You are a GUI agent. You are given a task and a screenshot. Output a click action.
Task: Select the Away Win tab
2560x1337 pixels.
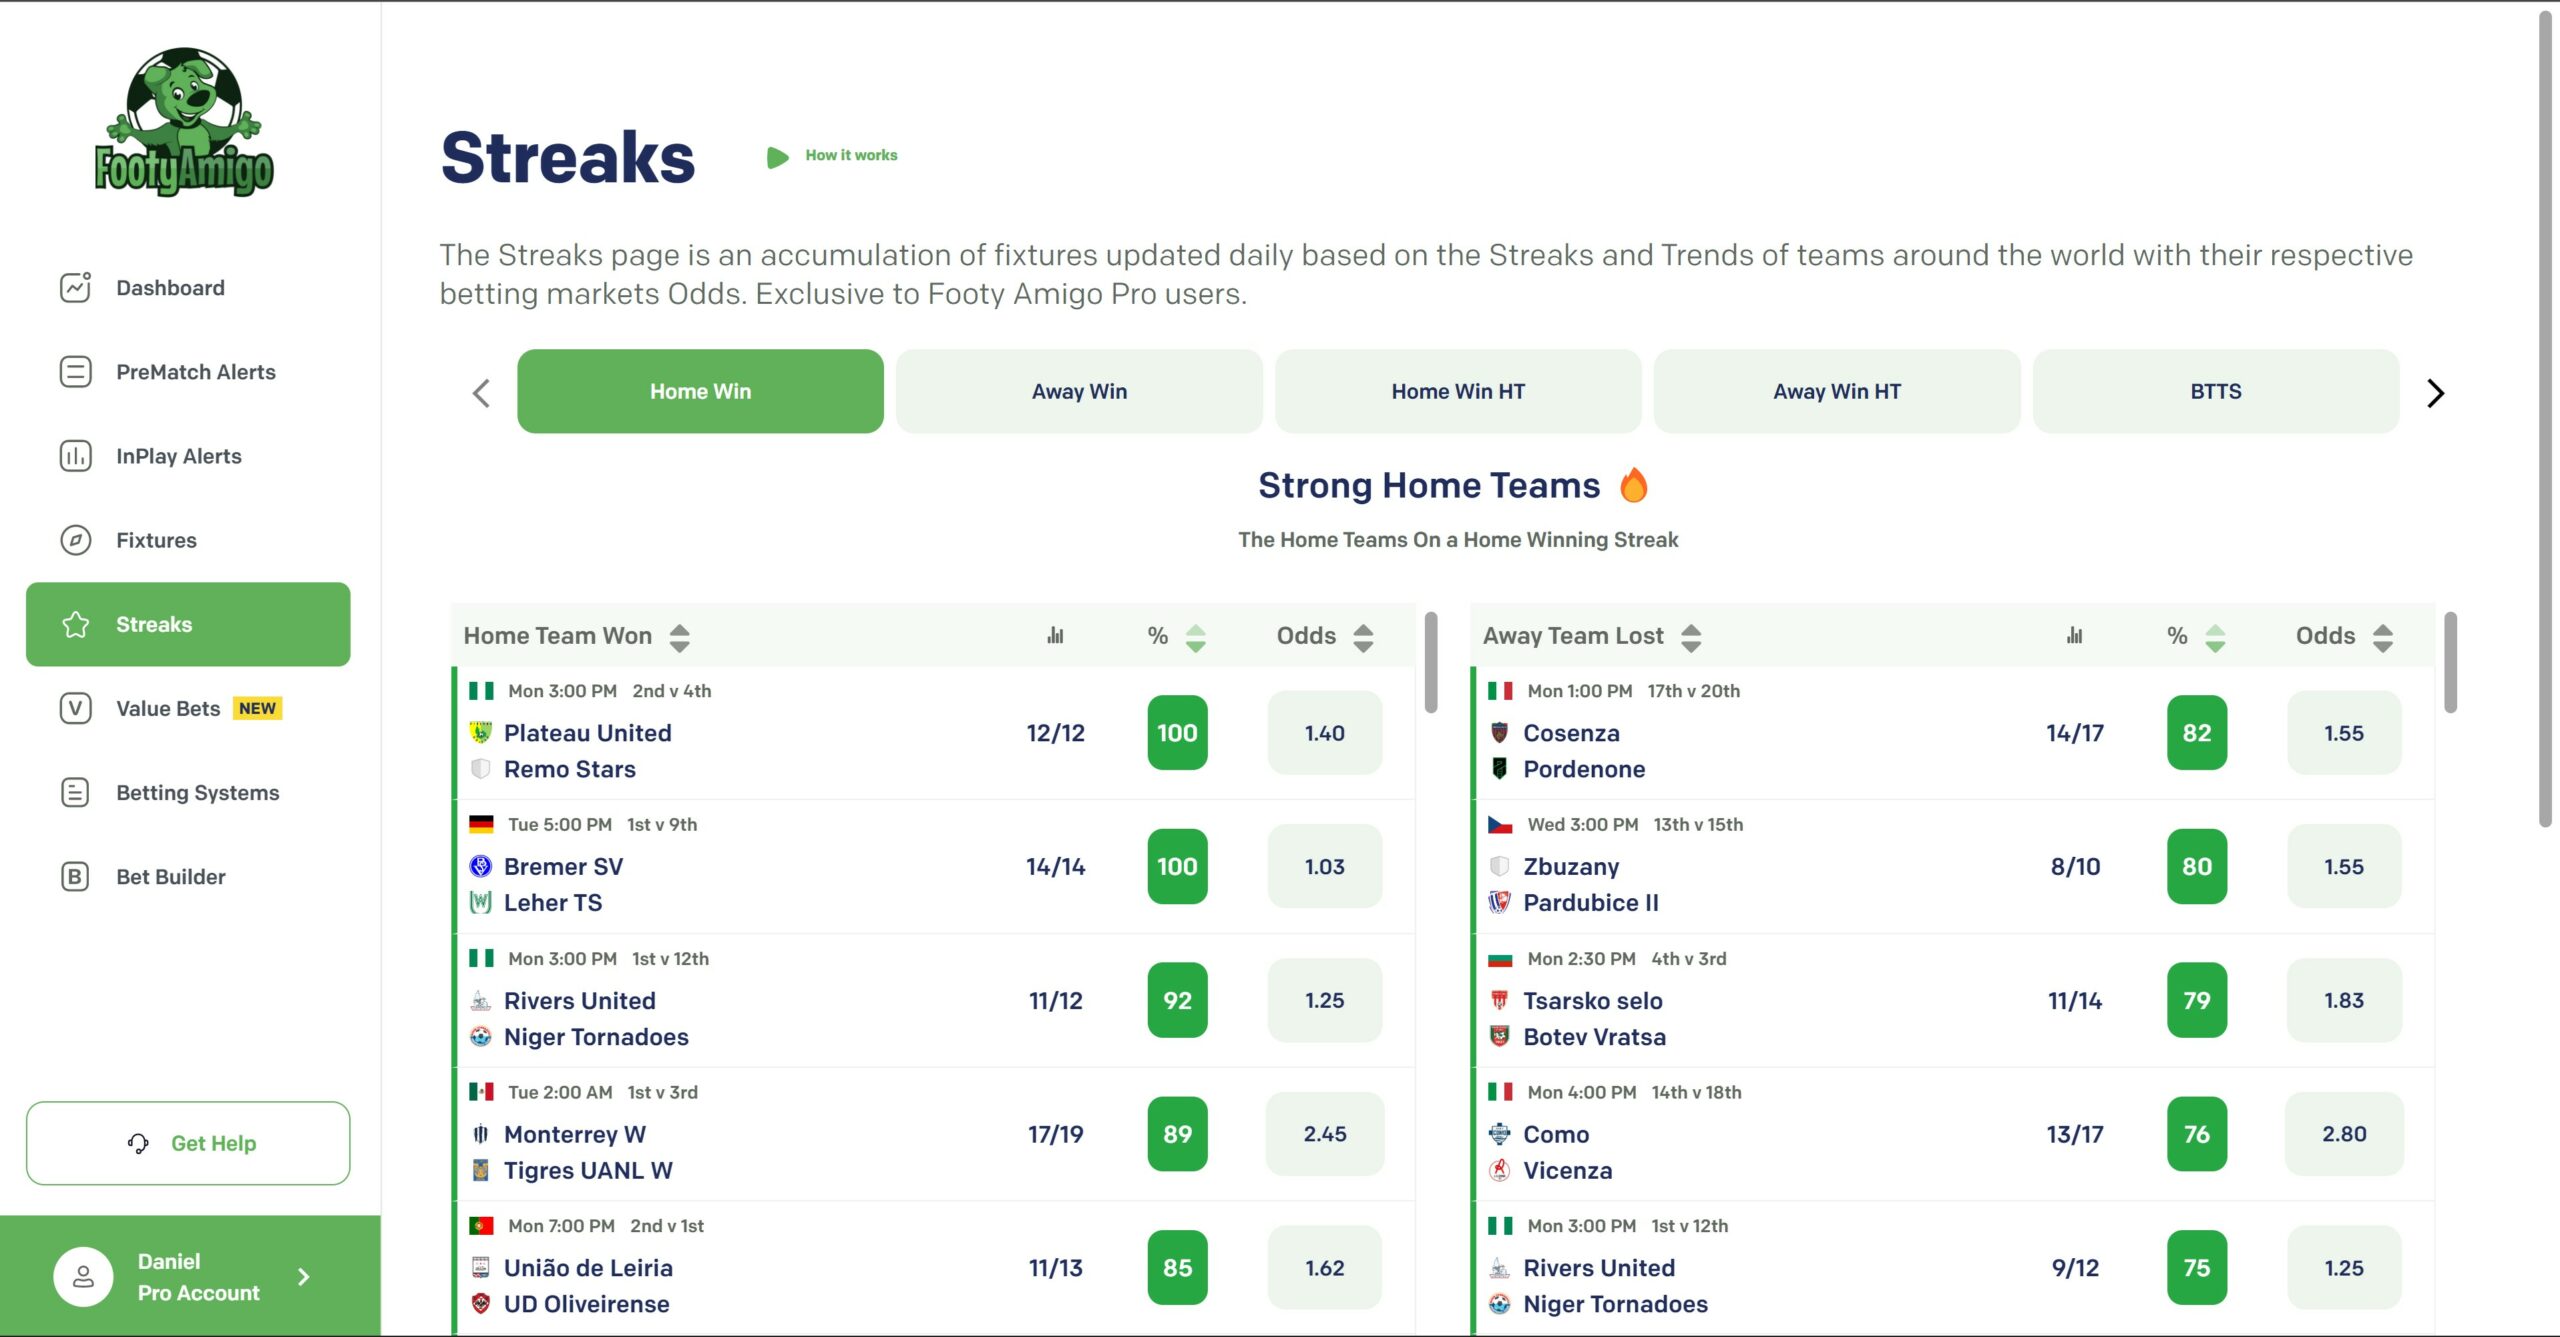(1079, 391)
